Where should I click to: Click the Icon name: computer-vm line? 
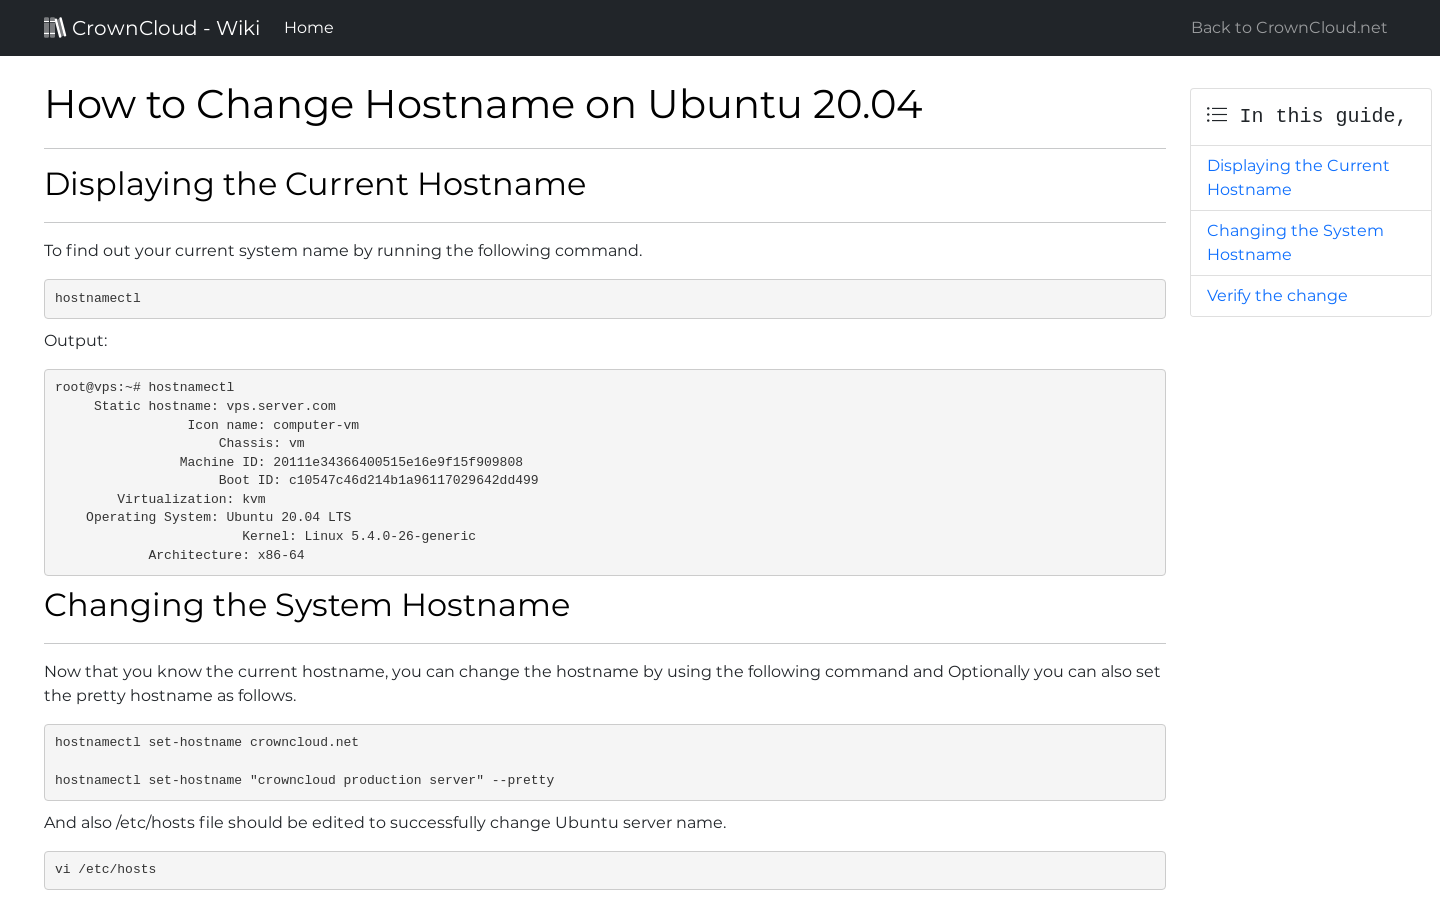pyautogui.click(x=273, y=426)
